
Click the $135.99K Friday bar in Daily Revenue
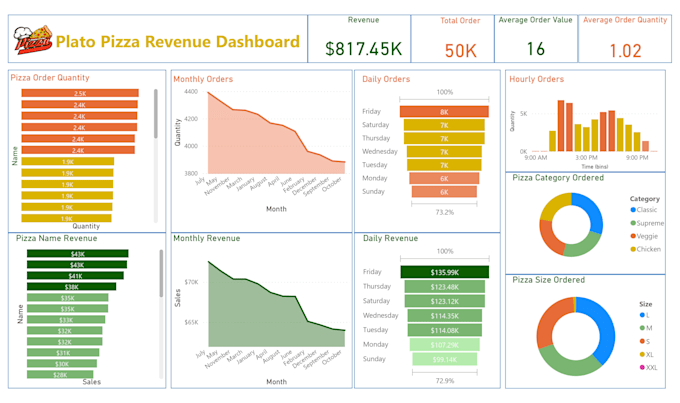pyautogui.click(x=445, y=272)
